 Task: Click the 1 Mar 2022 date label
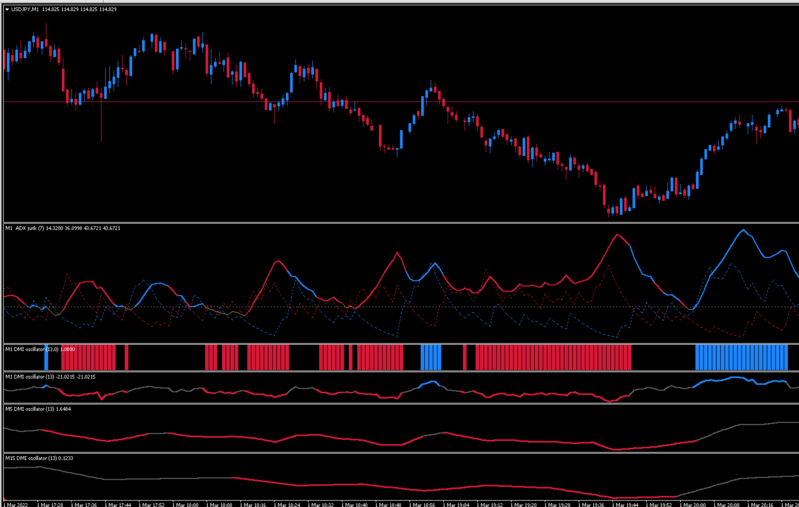click(16, 505)
